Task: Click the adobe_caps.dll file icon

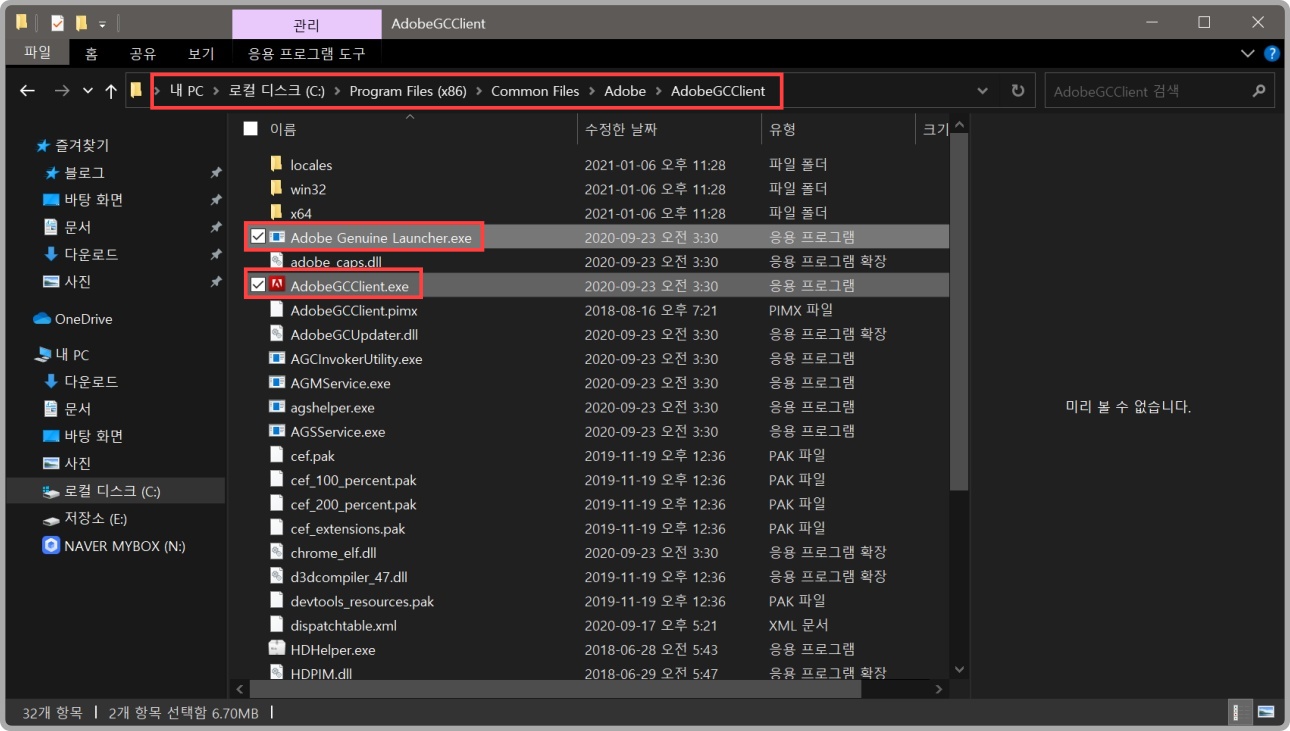Action: coord(277,262)
